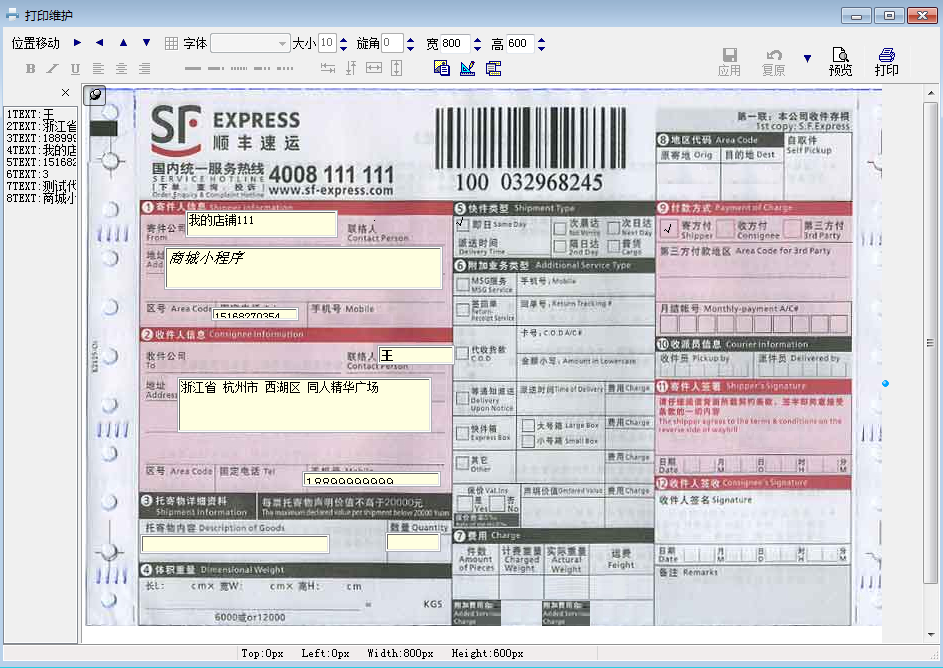
Task: Click the fields layout icon
Action: 494,69
